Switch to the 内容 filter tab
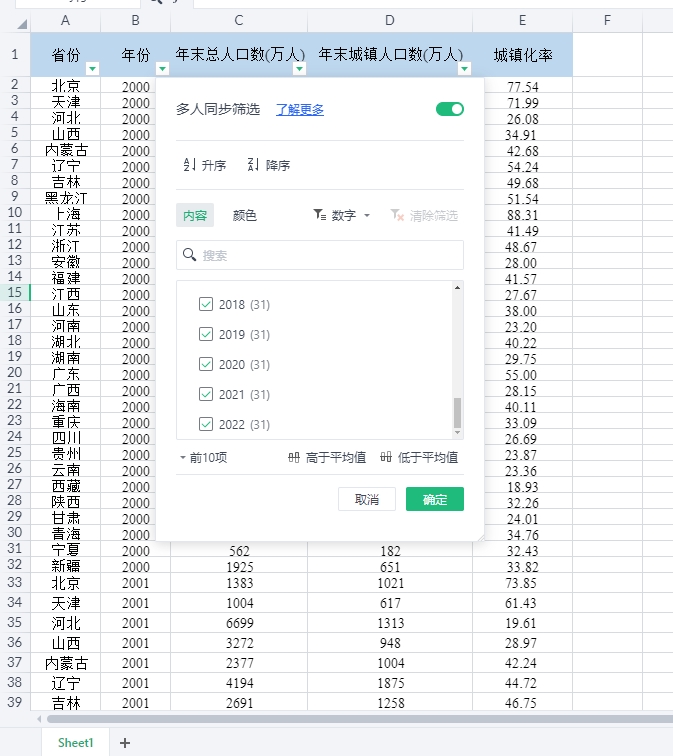The width and height of the screenshot is (673, 756). tap(195, 215)
